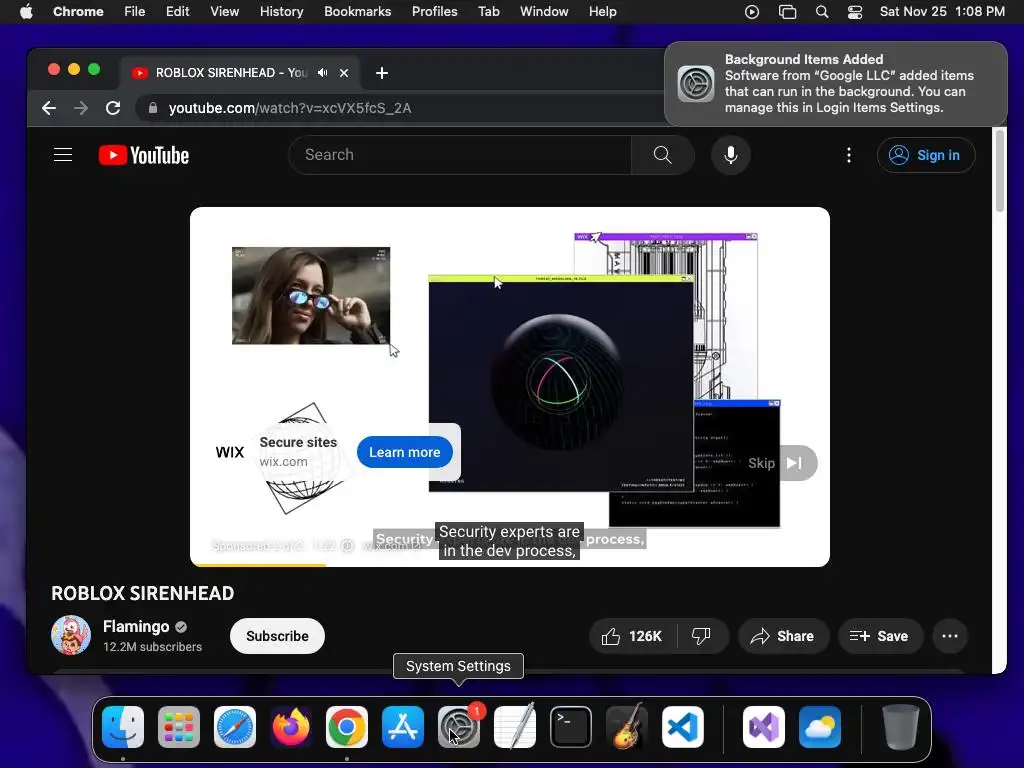The image size is (1024, 768).
Task: Click the search magnifier button
Action: pos(662,155)
